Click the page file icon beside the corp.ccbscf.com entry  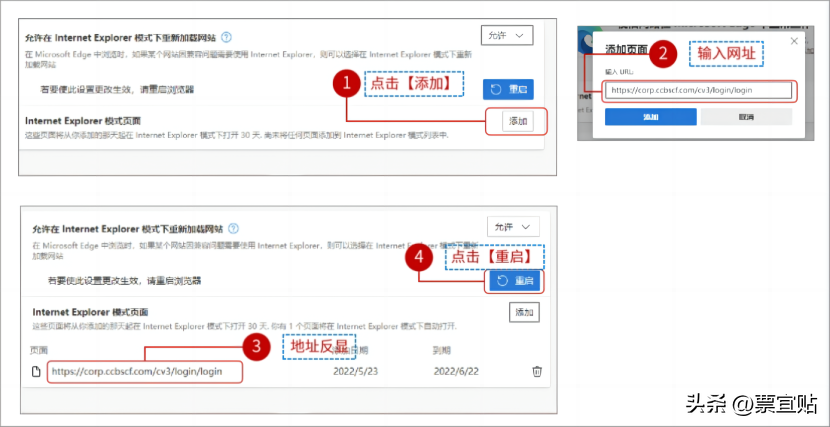[x=36, y=371]
